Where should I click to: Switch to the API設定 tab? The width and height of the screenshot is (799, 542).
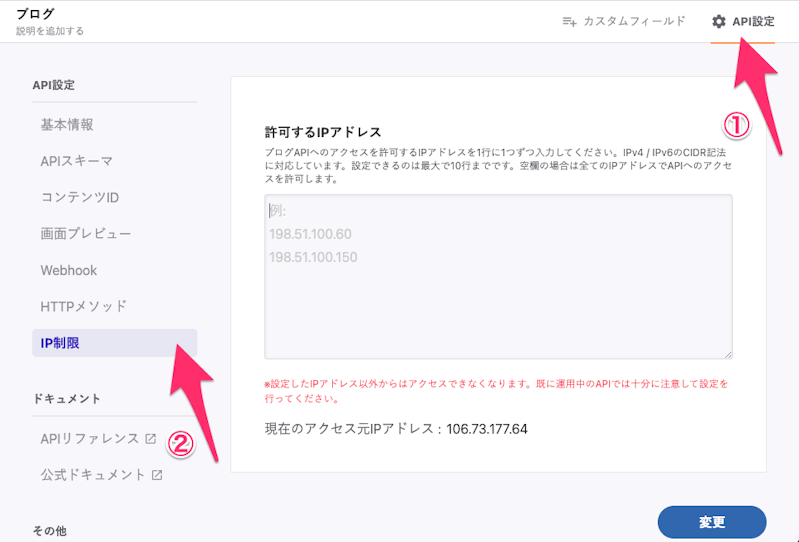pyautogui.click(x=743, y=21)
